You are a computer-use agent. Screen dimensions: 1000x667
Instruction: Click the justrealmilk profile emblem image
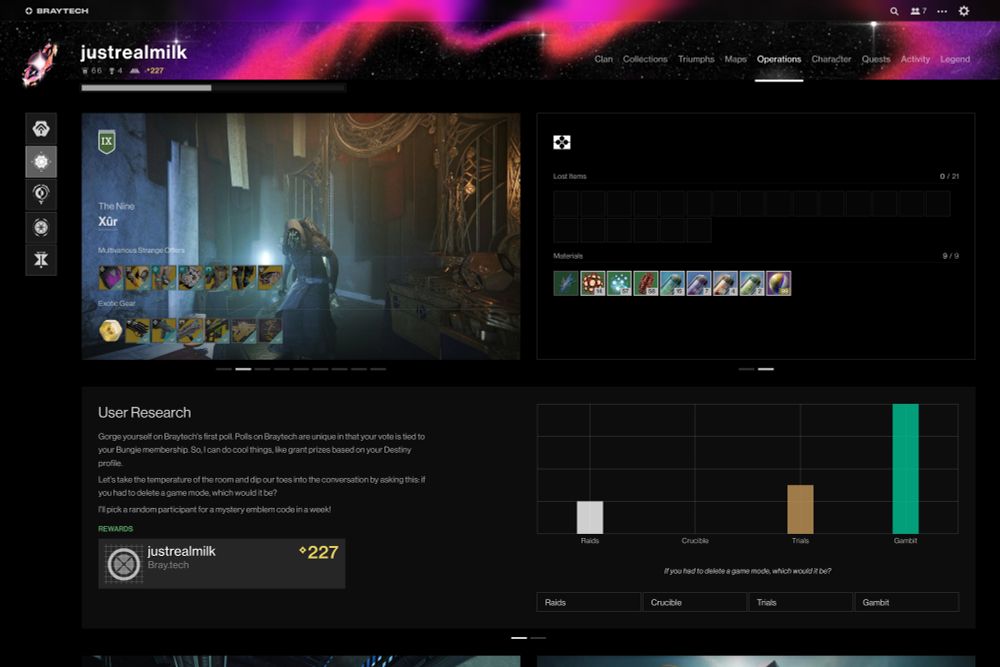(40, 64)
